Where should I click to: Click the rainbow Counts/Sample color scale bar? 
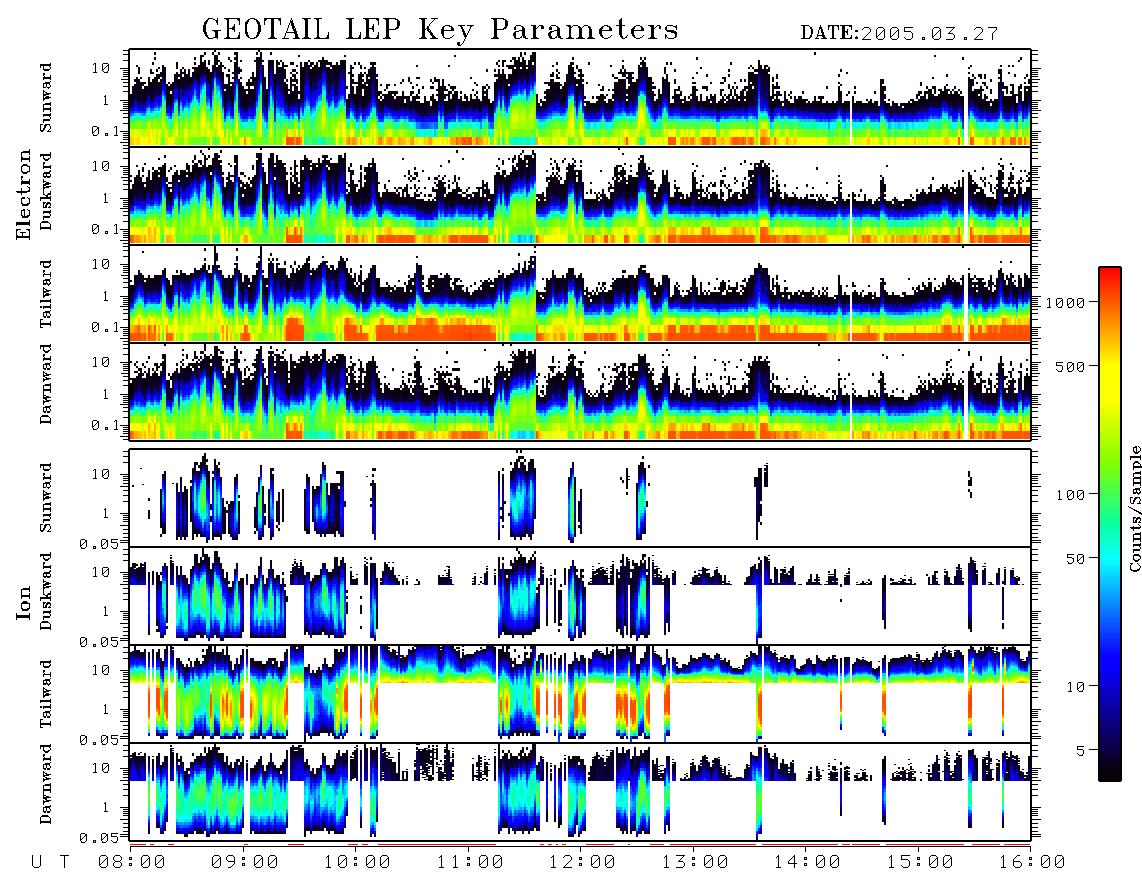1109,524
